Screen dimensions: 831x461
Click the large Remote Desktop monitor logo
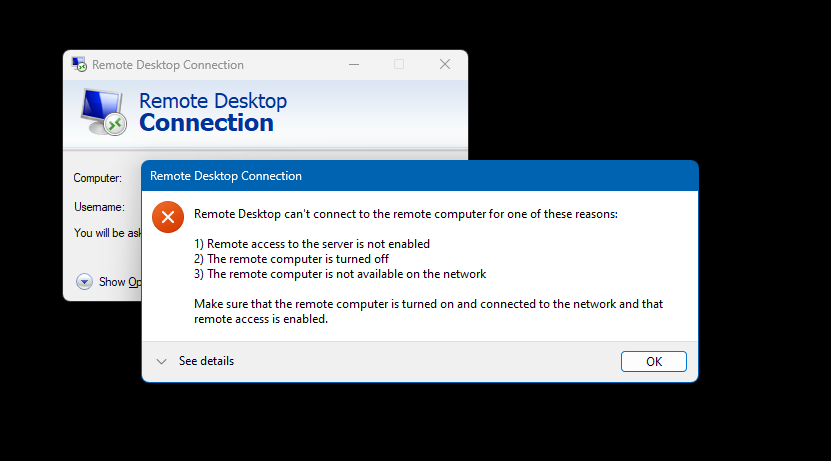pos(103,112)
